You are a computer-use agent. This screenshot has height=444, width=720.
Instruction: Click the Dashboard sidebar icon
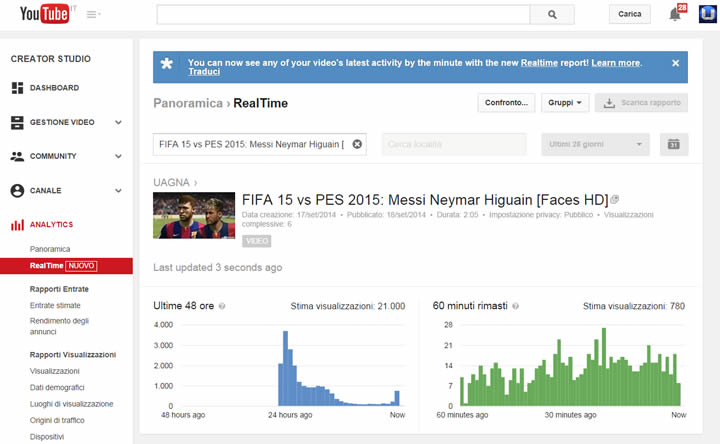click(17, 88)
